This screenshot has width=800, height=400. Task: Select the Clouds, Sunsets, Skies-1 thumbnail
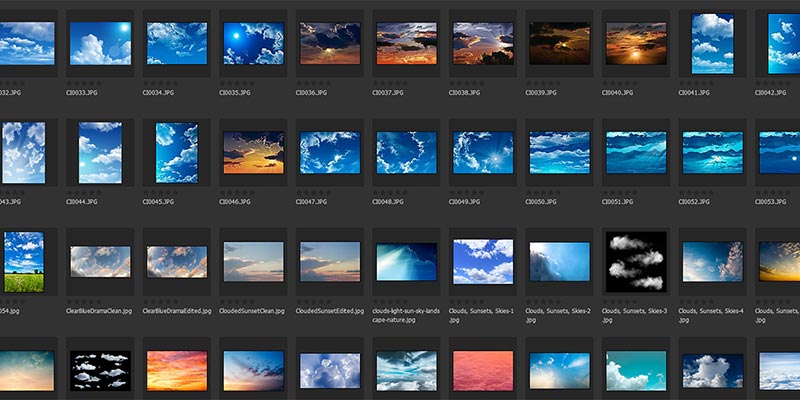[483, 262]
